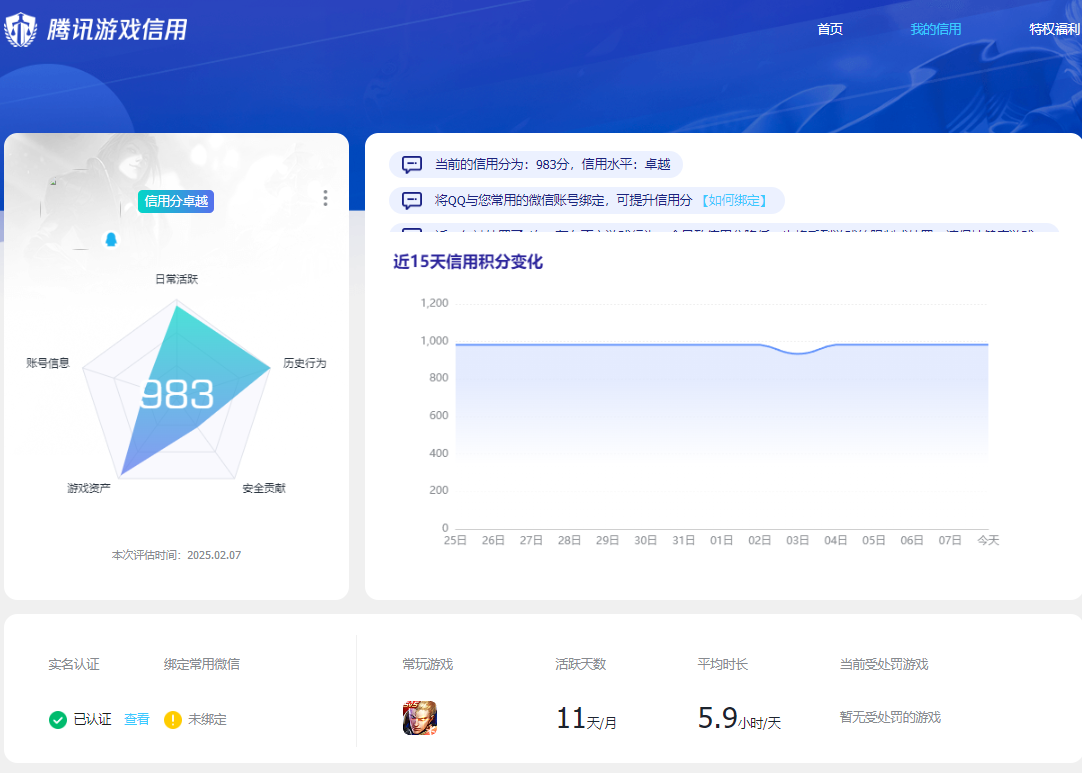Click the 日常活跃 radar label
1082x773 pixels.
[x=177, y=279]
